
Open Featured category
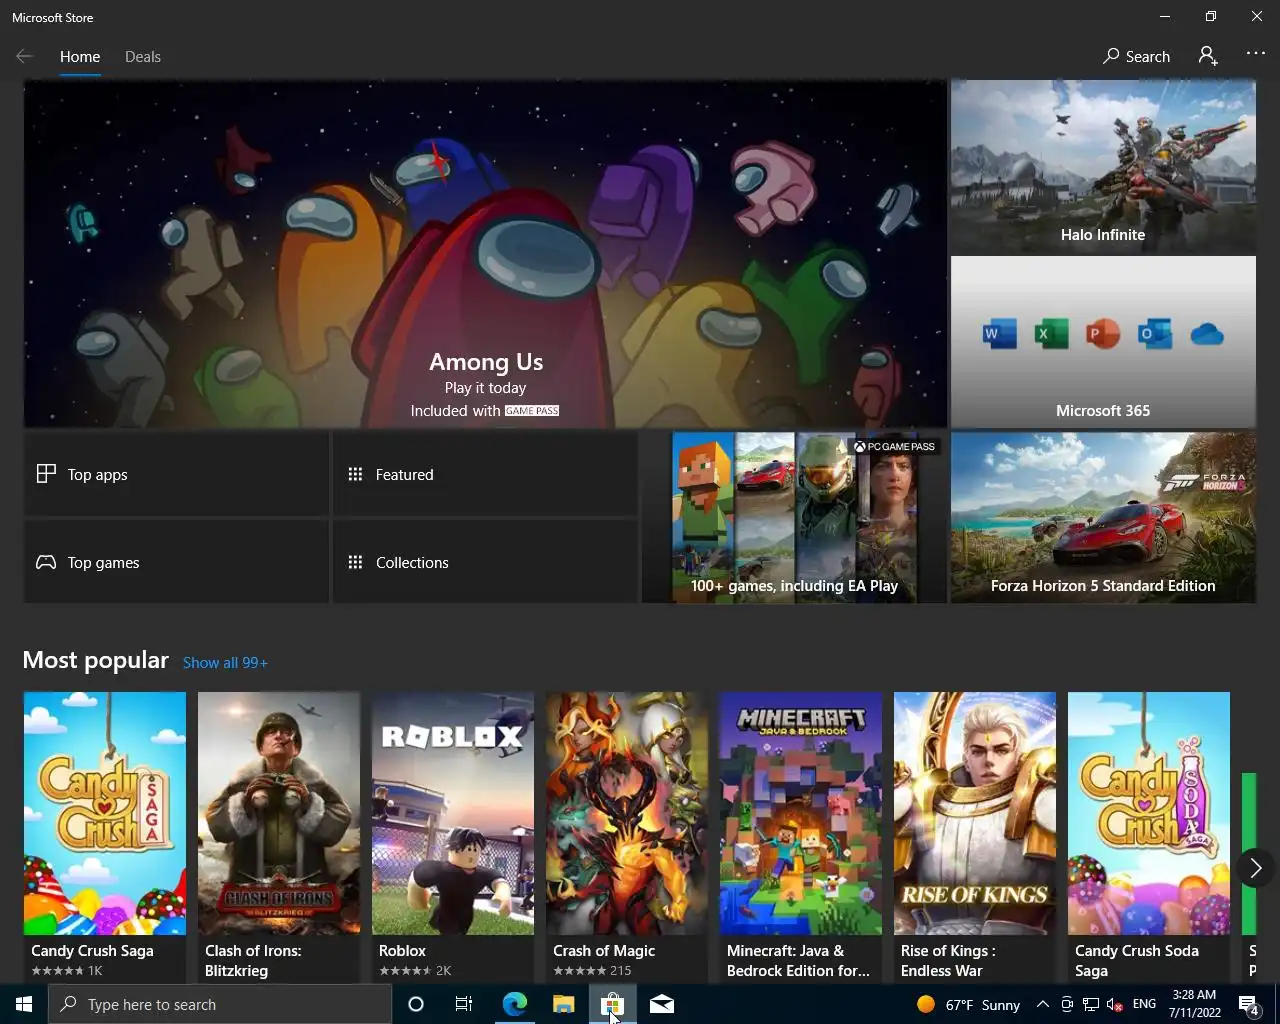pos(485,474)
